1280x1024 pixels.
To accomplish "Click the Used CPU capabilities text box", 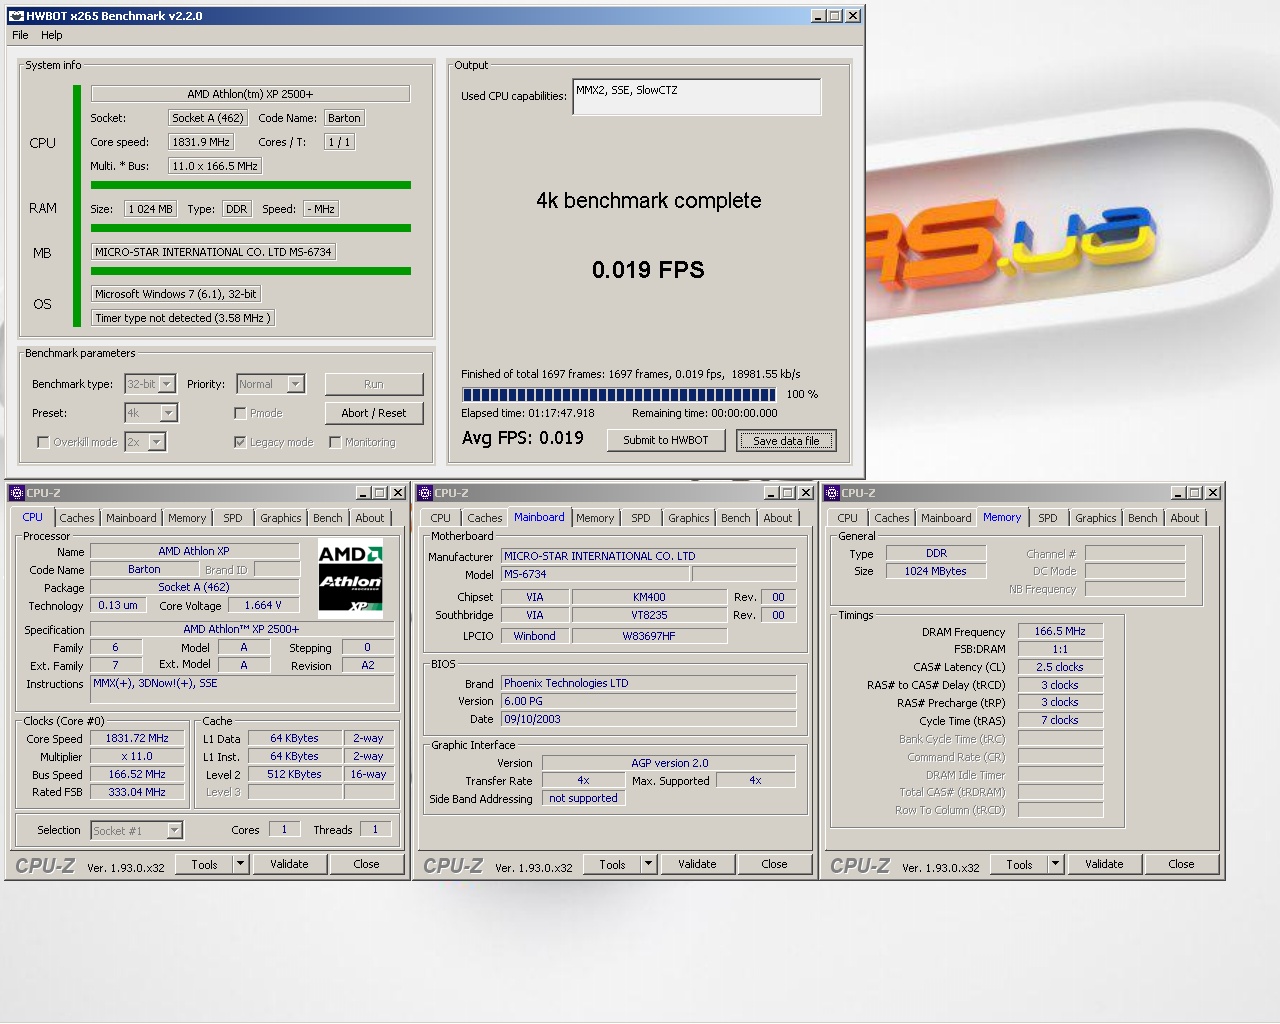I will click(x=697, y=97).
